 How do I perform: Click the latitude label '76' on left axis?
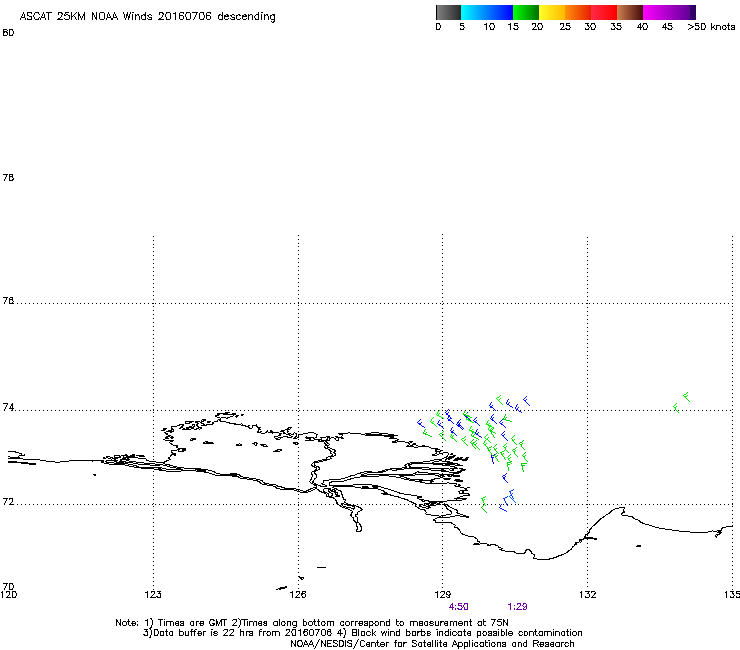pos(8,300)
